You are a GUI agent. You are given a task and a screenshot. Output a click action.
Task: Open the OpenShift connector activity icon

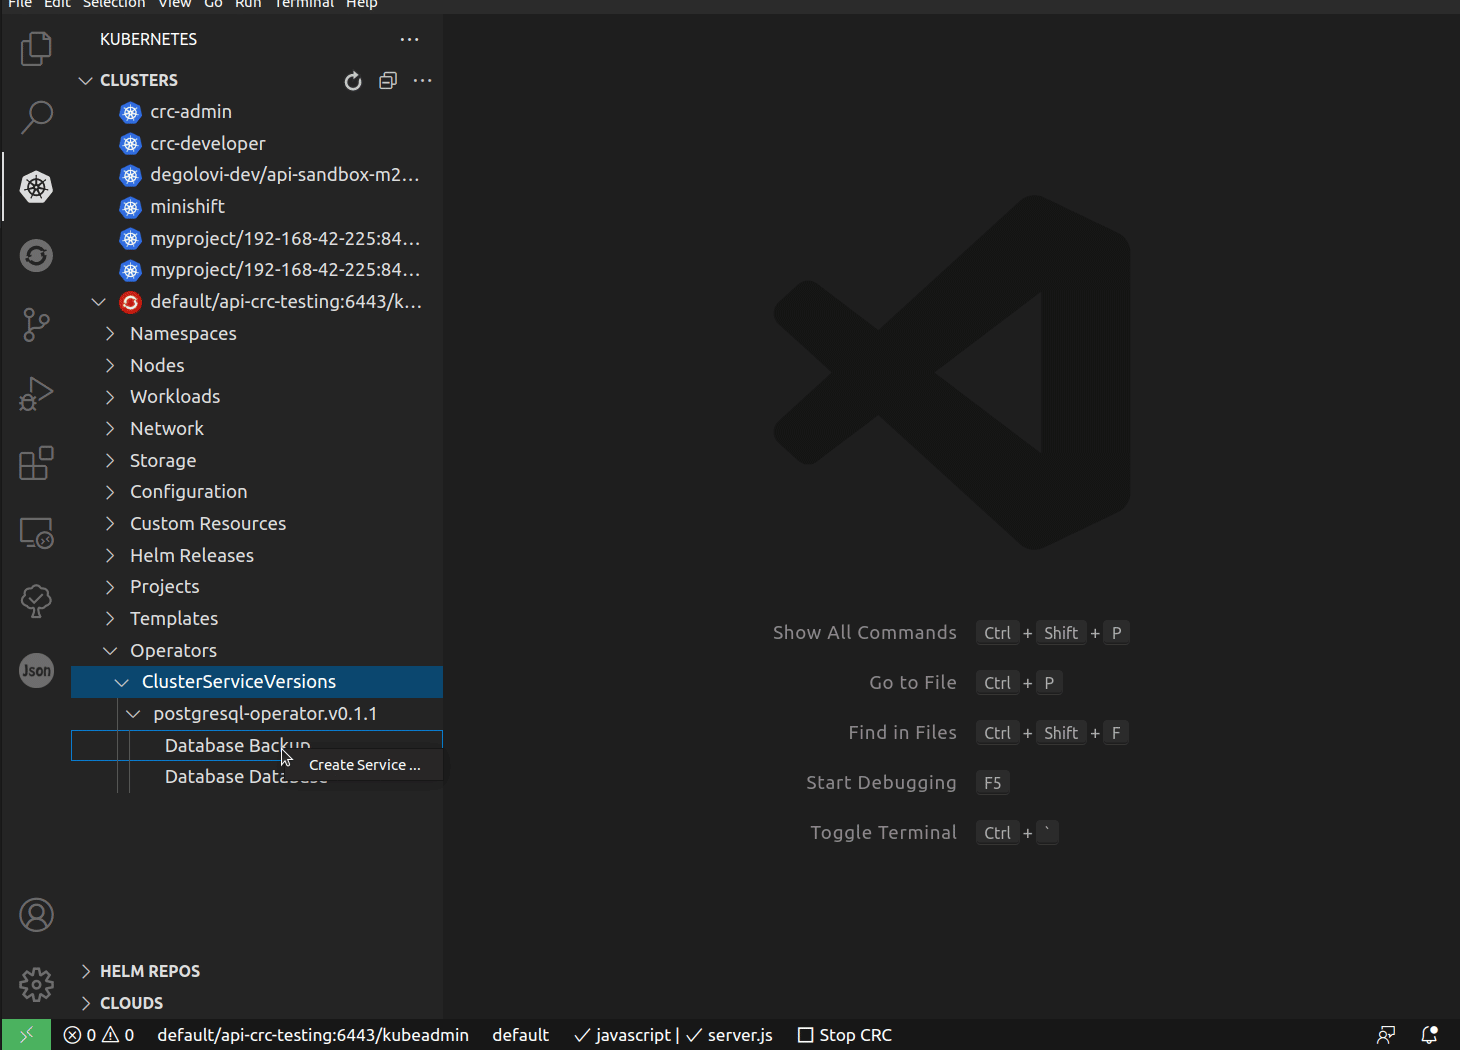pyautogui.click(x=36, y=256)
